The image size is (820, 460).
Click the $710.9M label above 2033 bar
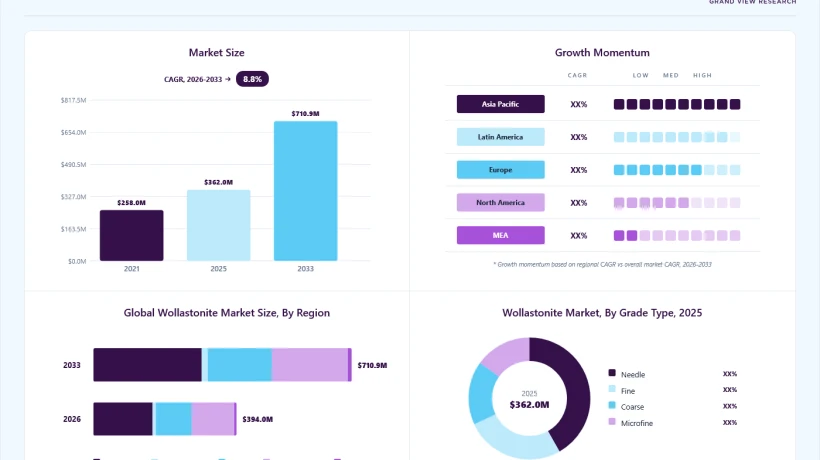(x=305, y=113)
